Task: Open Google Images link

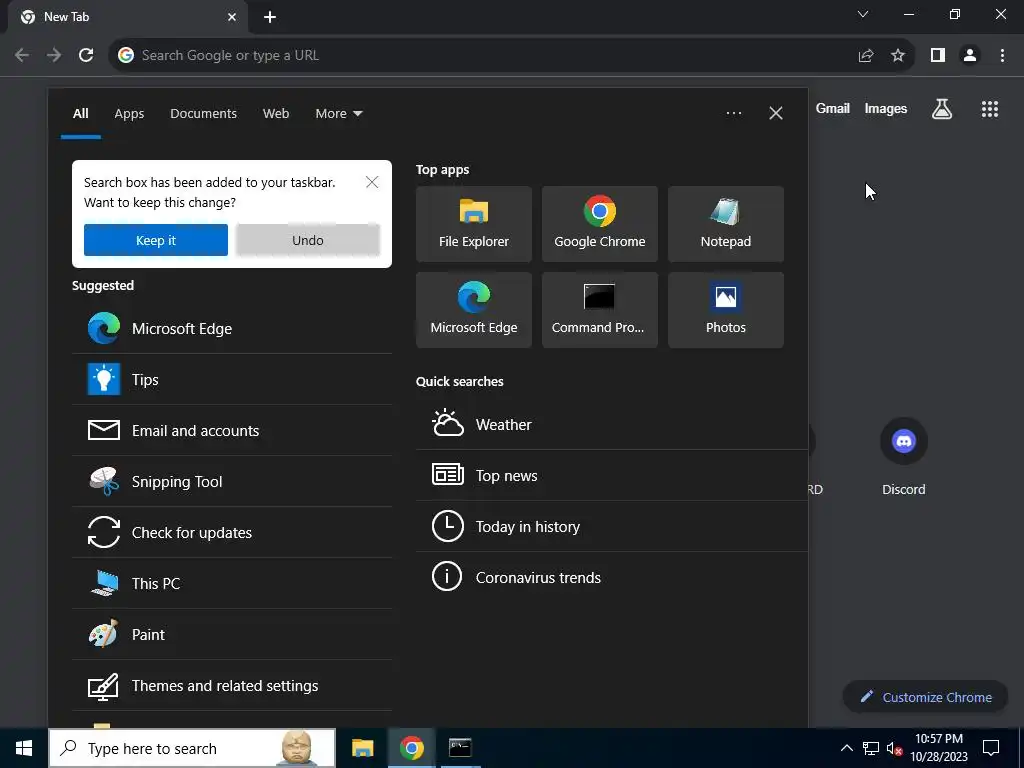Action: point(886,109)
